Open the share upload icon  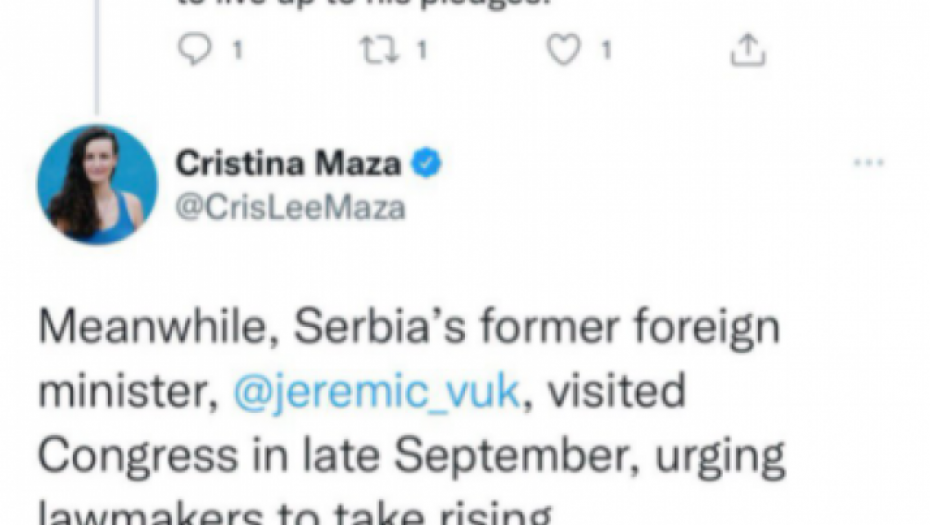coord(747,51)
